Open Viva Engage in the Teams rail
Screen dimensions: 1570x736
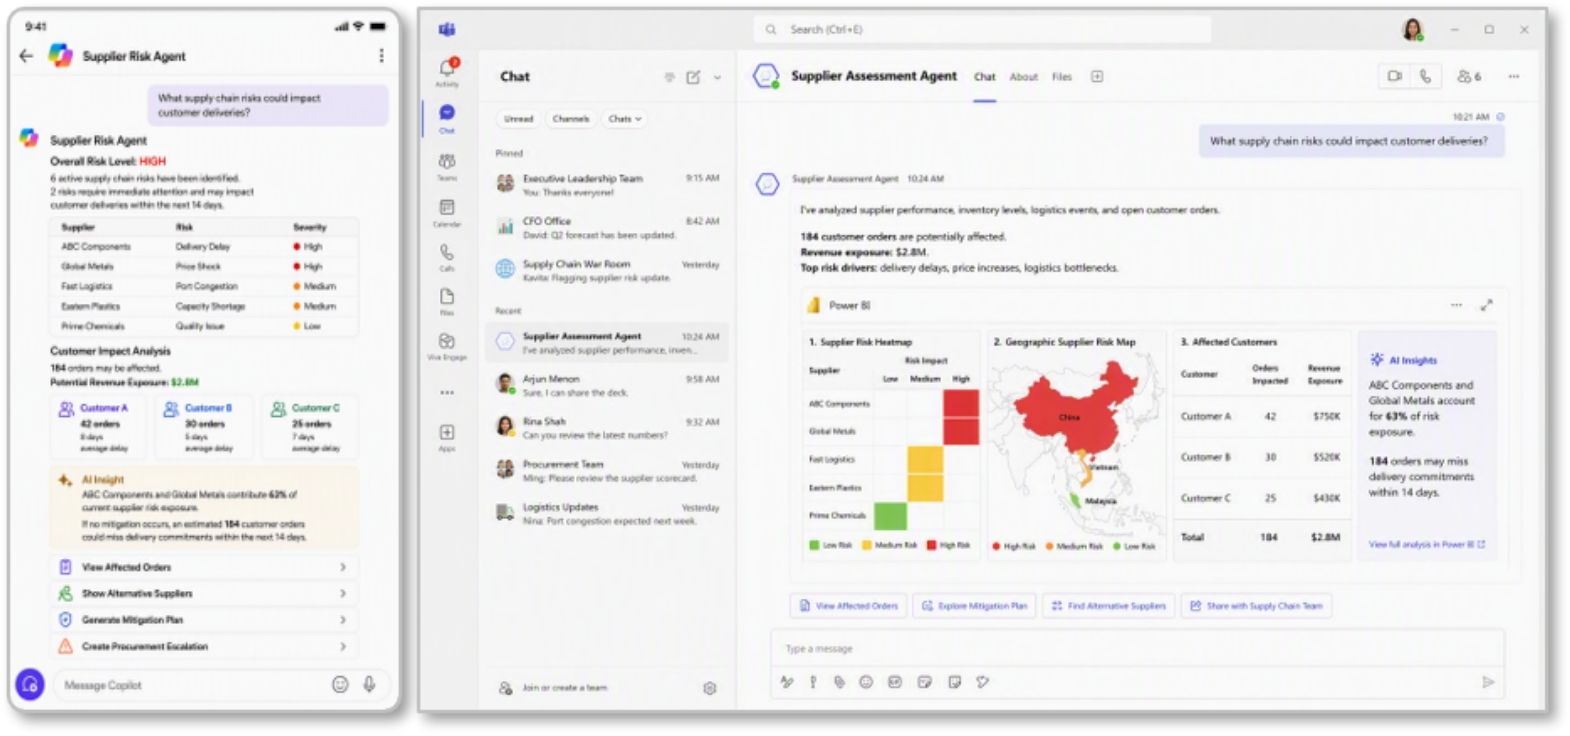(x=447, y=346)
